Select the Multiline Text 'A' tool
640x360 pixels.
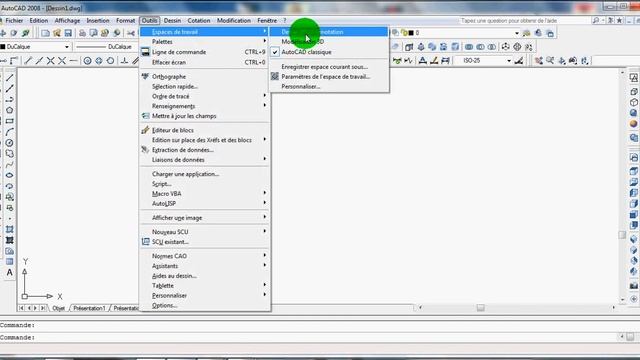9,273
